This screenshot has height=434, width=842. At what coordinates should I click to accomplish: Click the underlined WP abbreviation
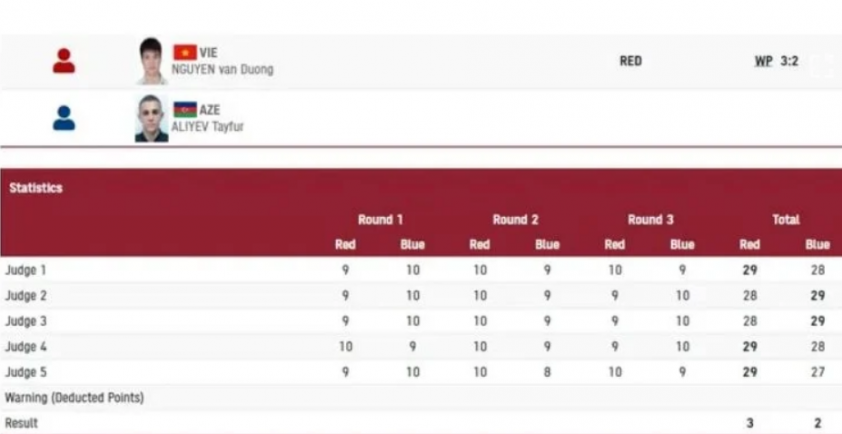(x=764, y=61)
